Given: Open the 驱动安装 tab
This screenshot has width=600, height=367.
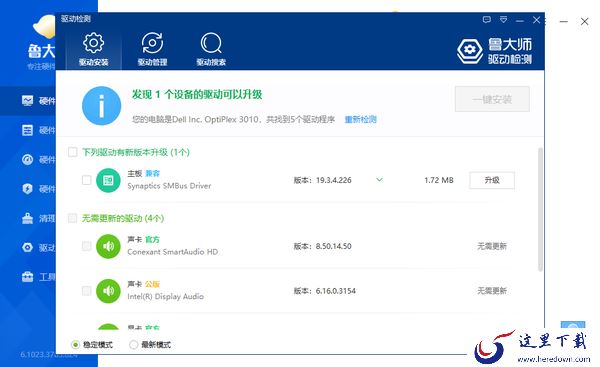Looking at the screenshot, I should click(x=93, y=49).
